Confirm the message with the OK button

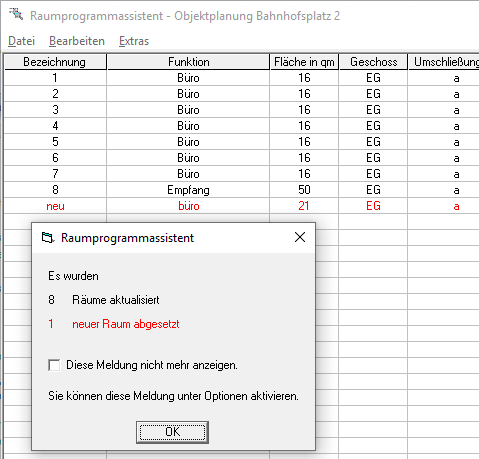172,432
